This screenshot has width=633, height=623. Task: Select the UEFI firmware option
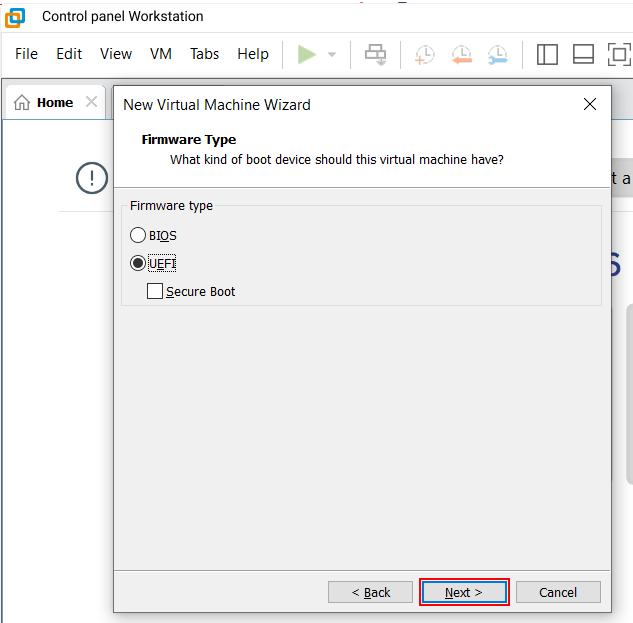tap(138, 264)
